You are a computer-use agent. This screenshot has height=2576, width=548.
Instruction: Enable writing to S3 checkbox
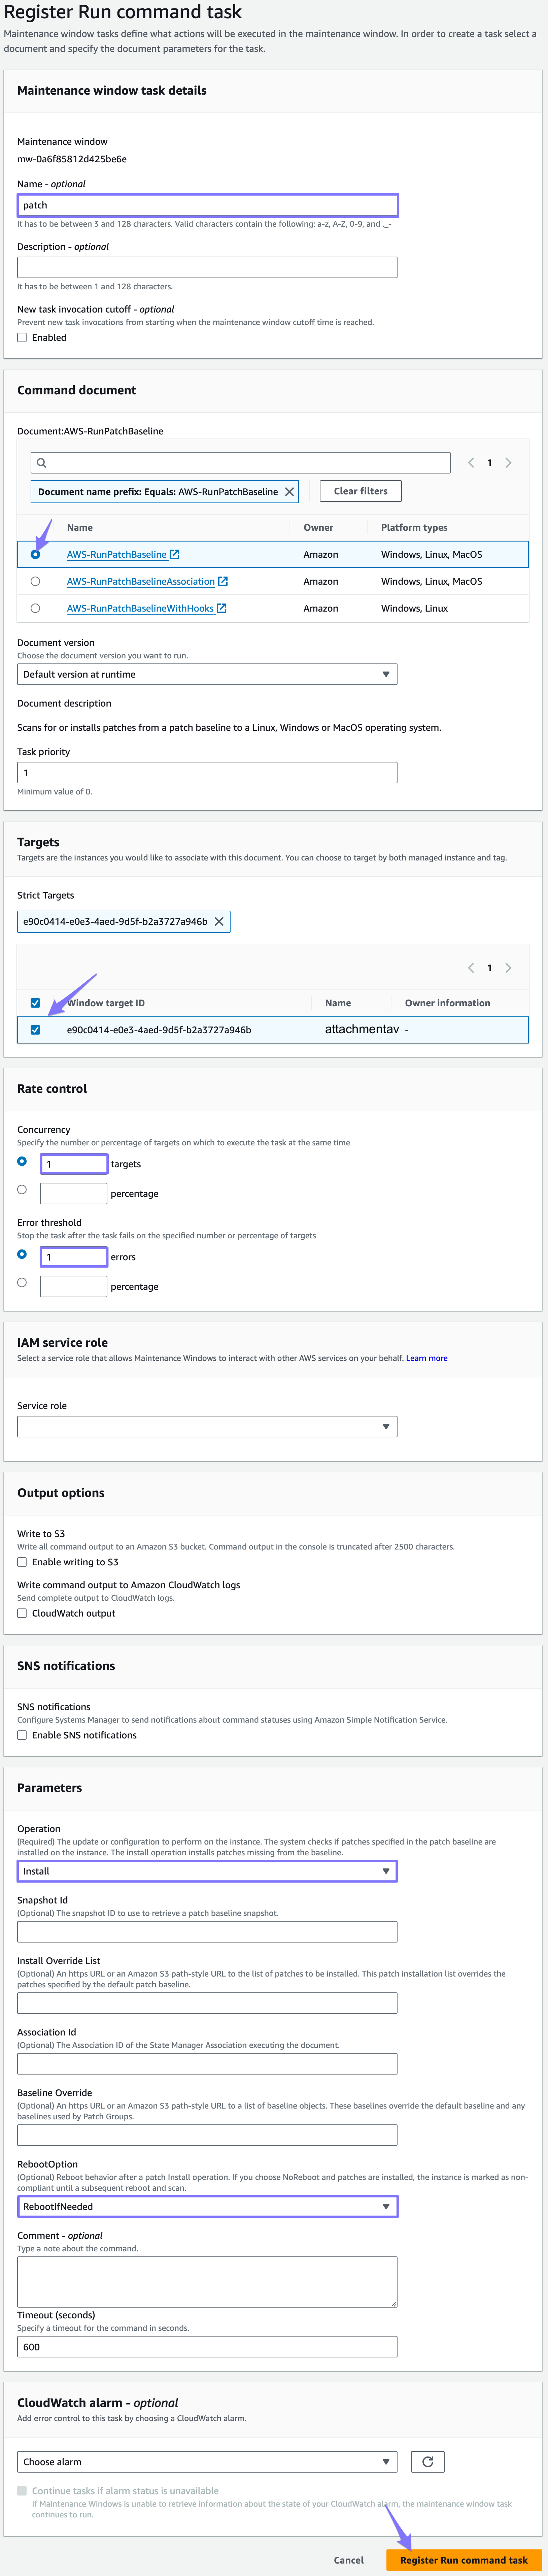coord(22,1562)
